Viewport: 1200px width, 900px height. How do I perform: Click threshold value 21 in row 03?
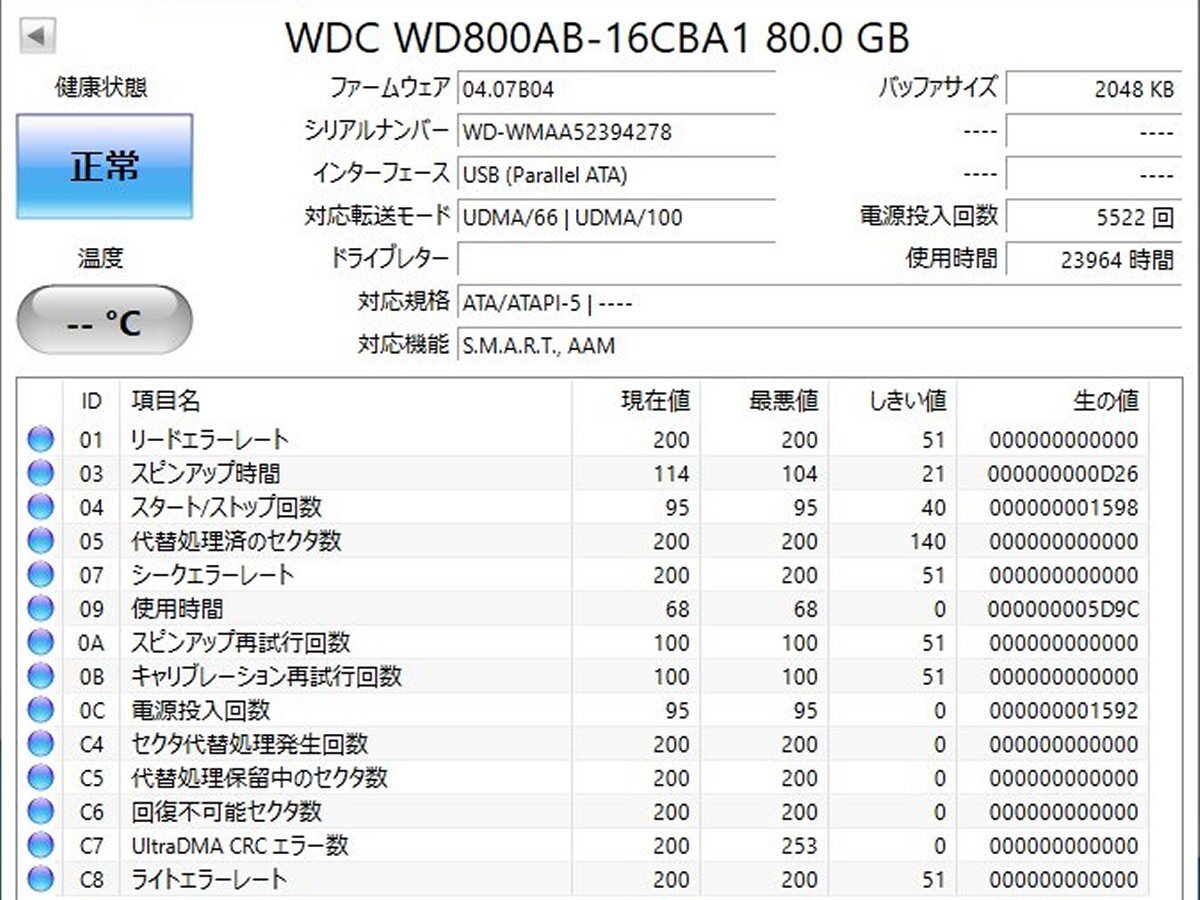click(934, 474)
